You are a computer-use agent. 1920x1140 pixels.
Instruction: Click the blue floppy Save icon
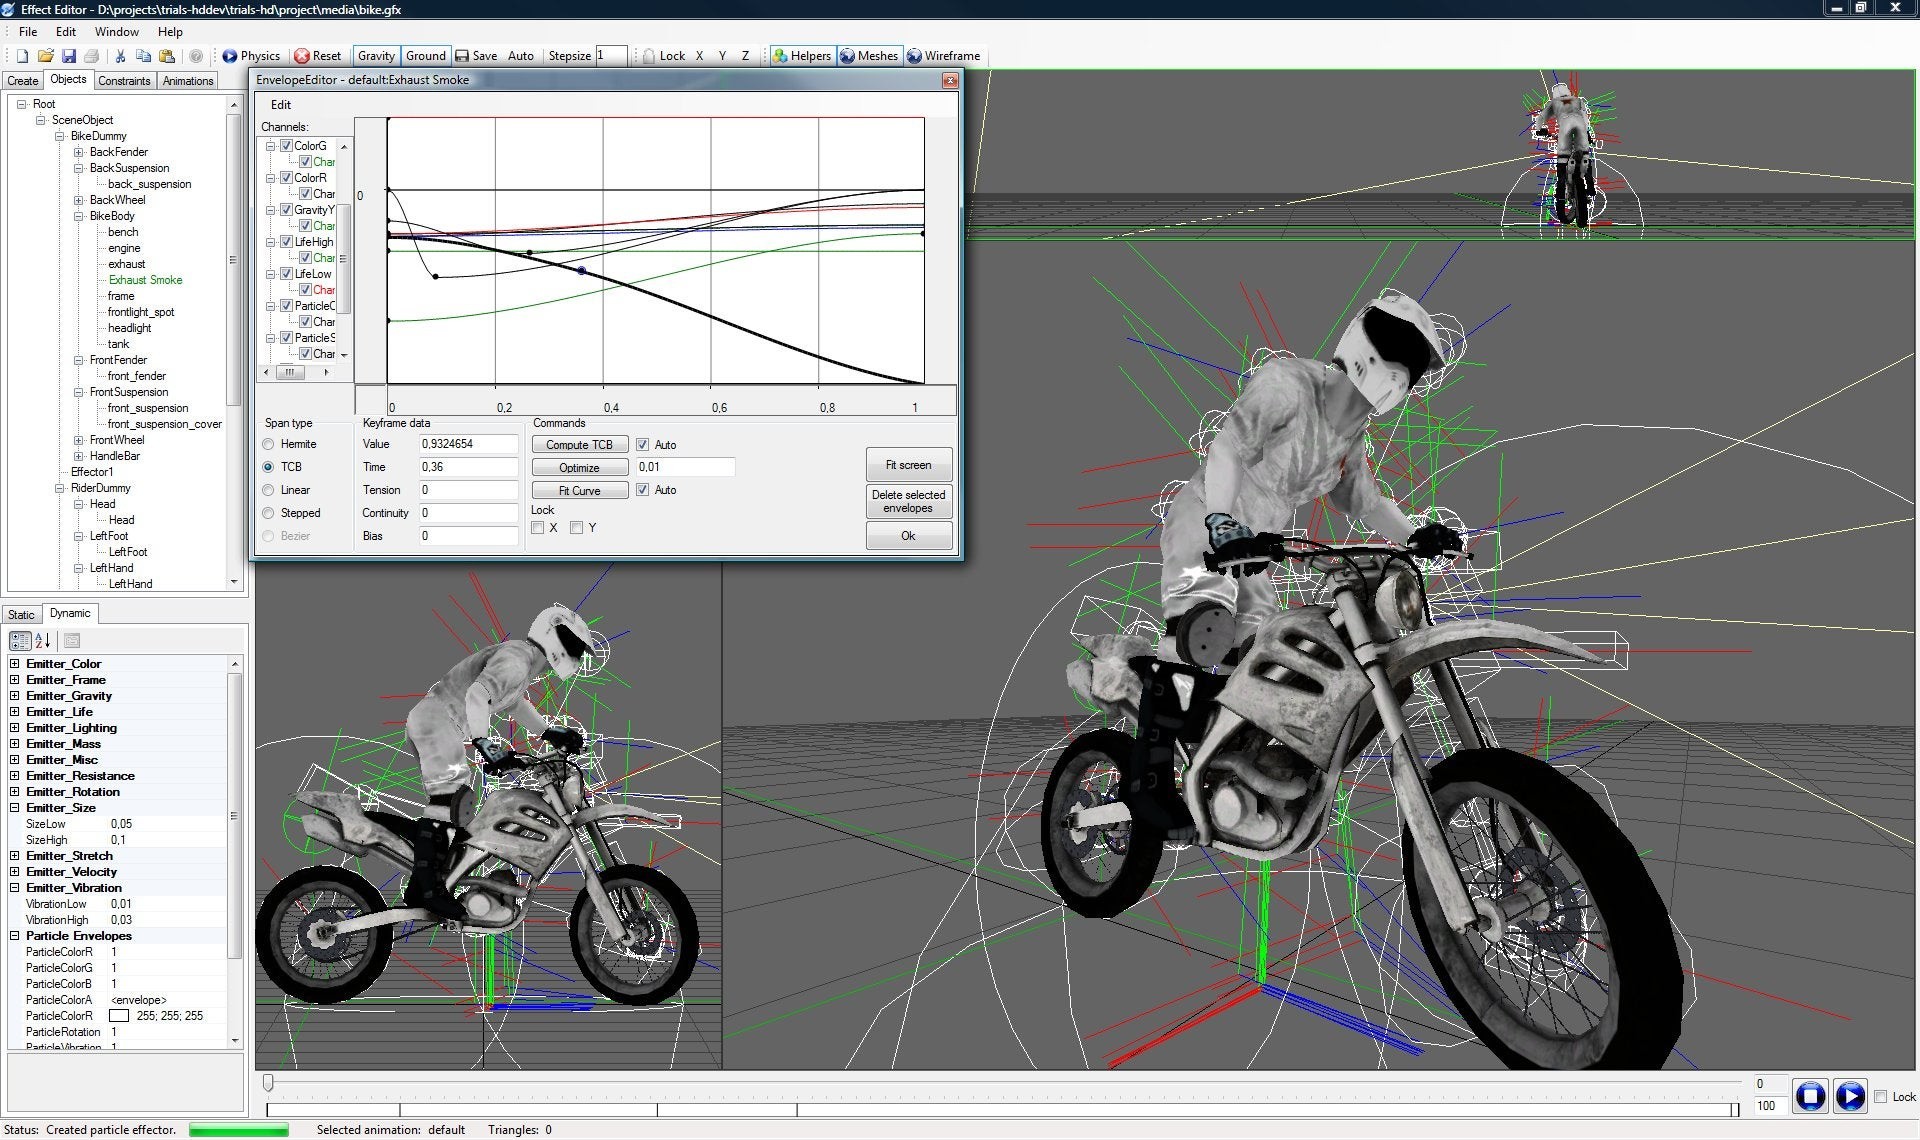pyautogui.click(x=69, y=56)
